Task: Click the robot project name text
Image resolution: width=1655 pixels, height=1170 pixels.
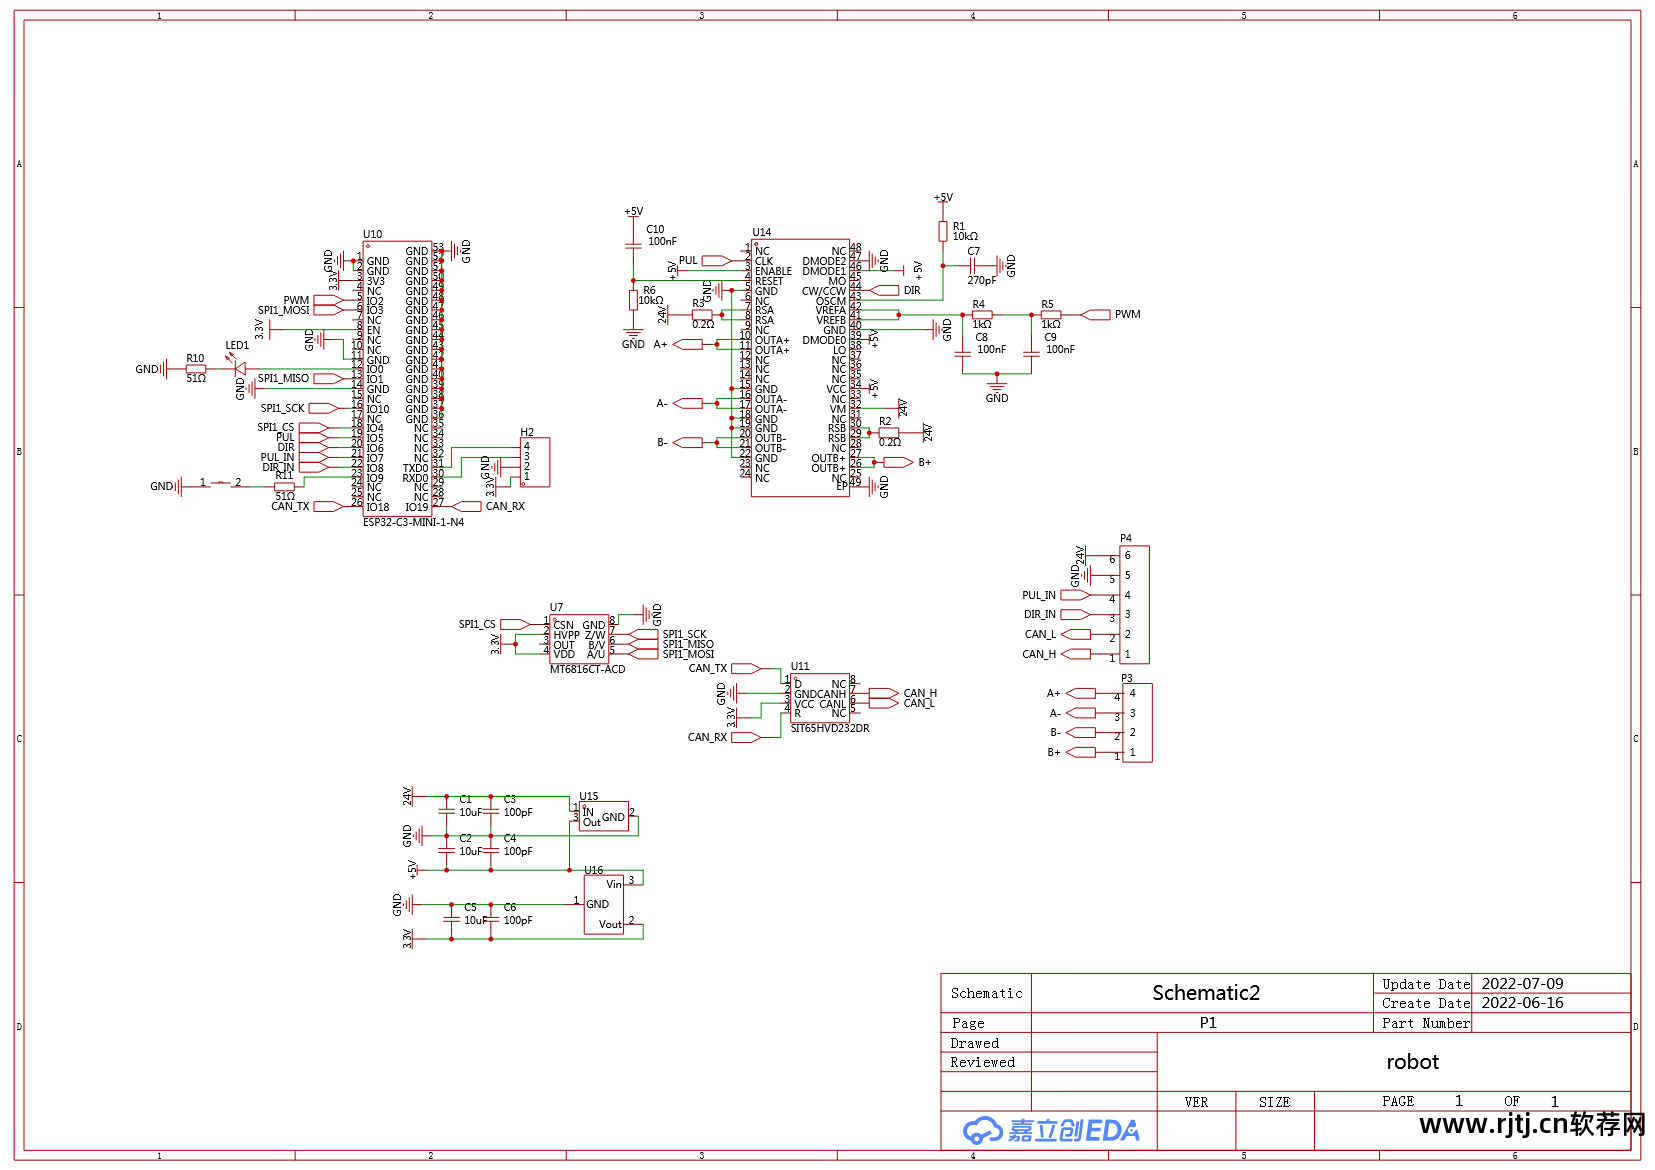Action: coord(1412,1062)
